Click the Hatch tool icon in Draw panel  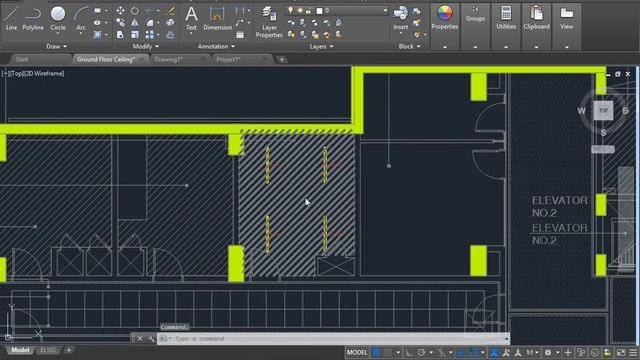pyautogui.click(x=98, y=35)
